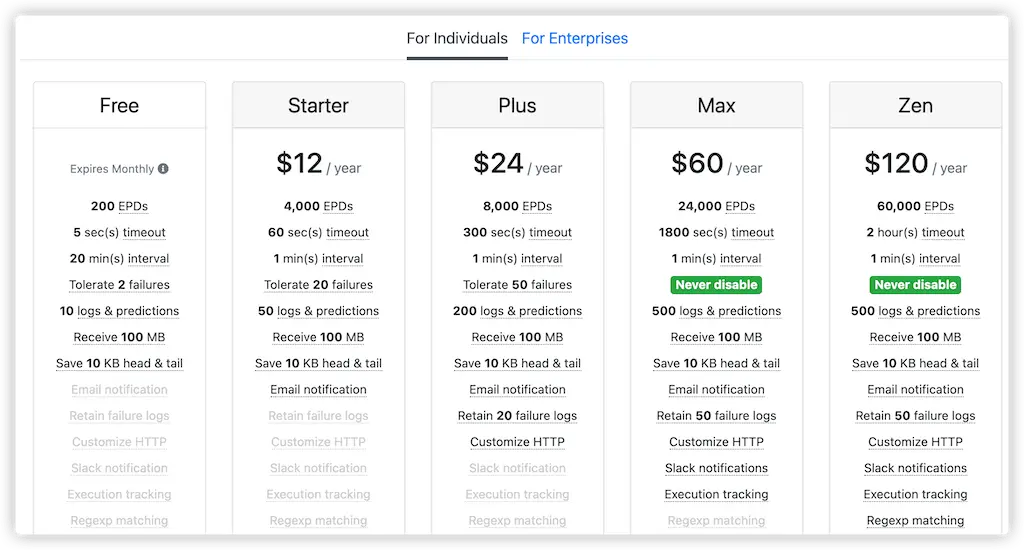Image resolution: width=1024 pixels, height=550 pixels.
Task: Click 60,000 EPDs in the Zen plan
Action: pos(916,206)
